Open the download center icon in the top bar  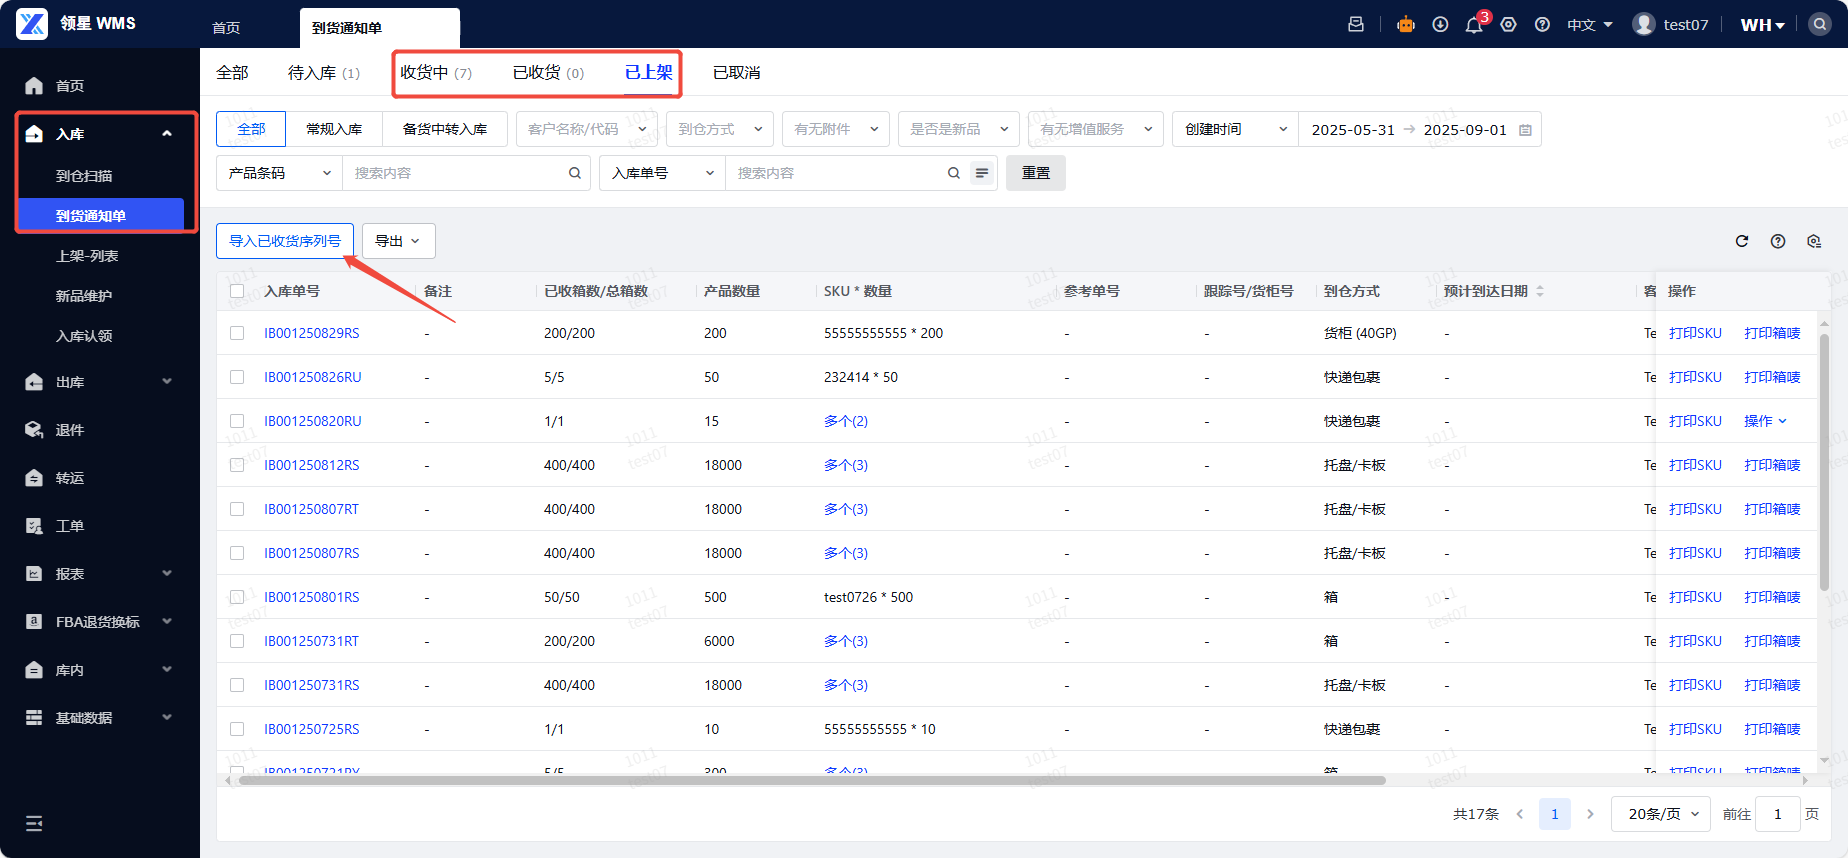tap(1440, 25)
